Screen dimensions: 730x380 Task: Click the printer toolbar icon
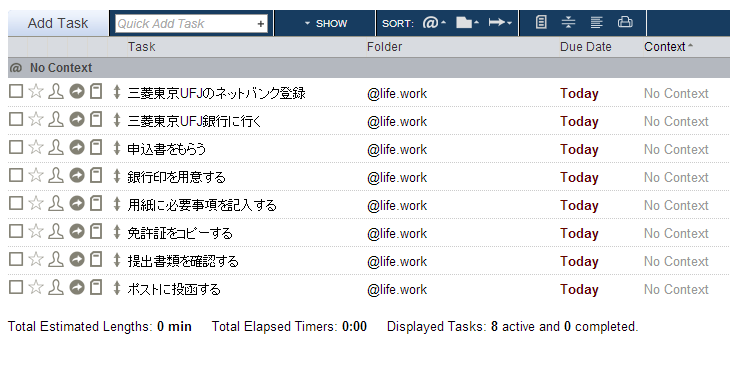[625, 22]
